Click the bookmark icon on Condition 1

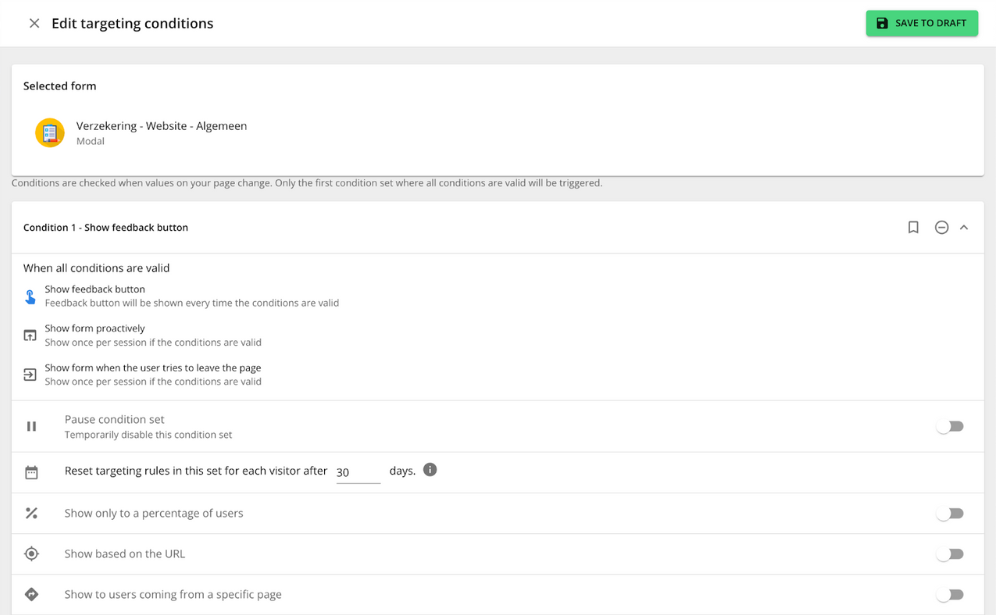point(913,228)
